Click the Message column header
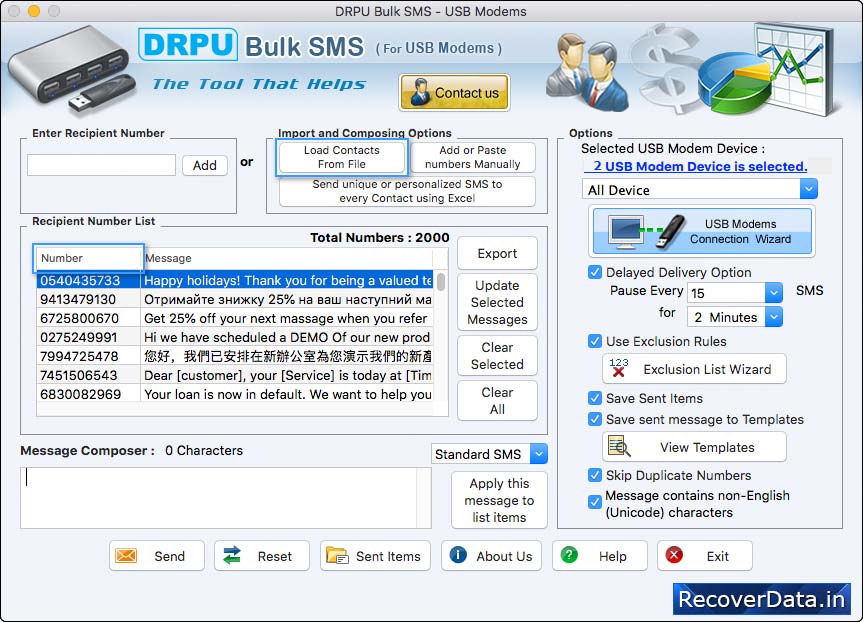Image resolution: width=863 pixels, height=622 pixels. (288, 258)
